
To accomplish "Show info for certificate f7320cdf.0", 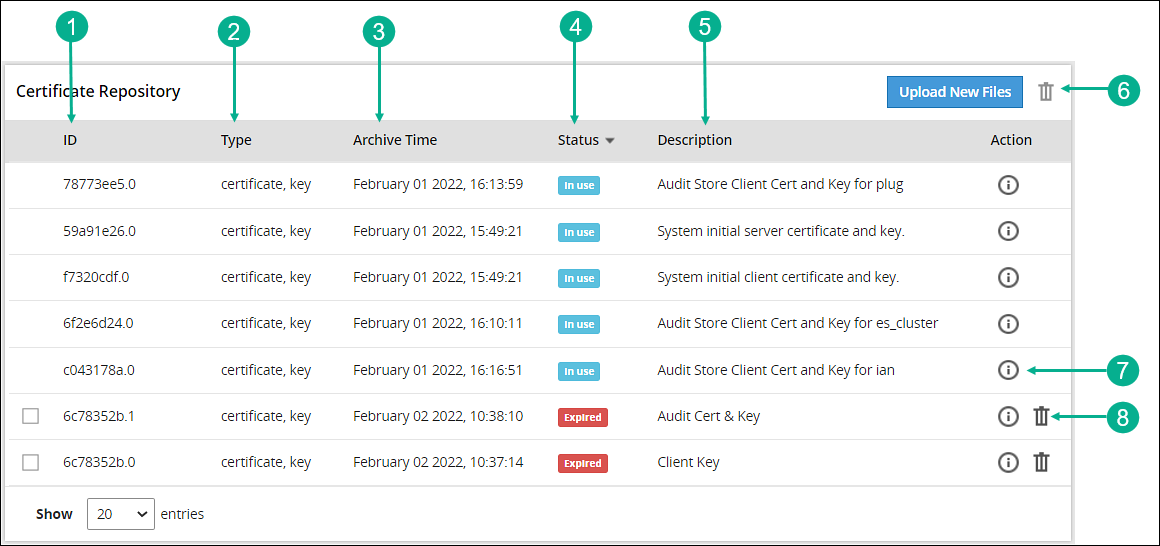I will tap(1008, 277).
